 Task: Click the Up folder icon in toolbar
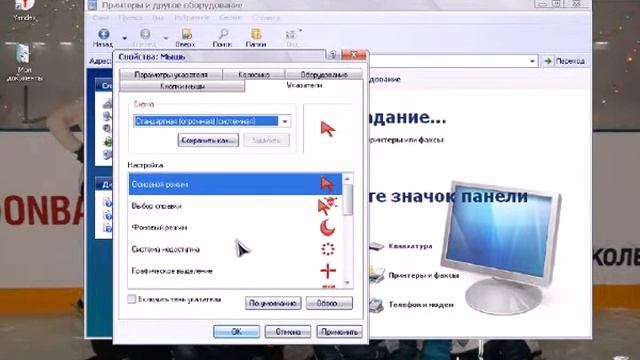click(187, 34)
